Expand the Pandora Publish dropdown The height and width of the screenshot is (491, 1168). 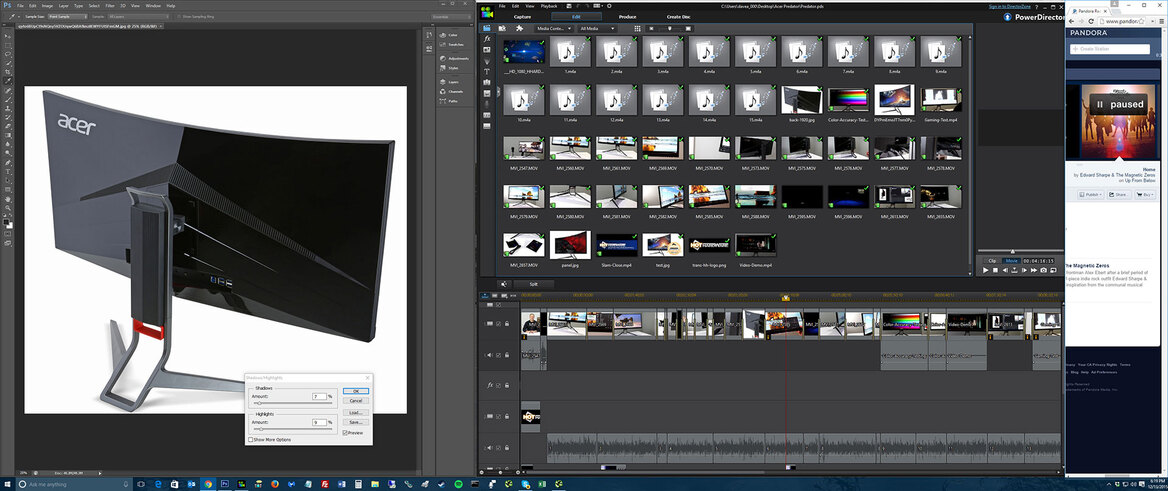click(x=1091, y=194)
